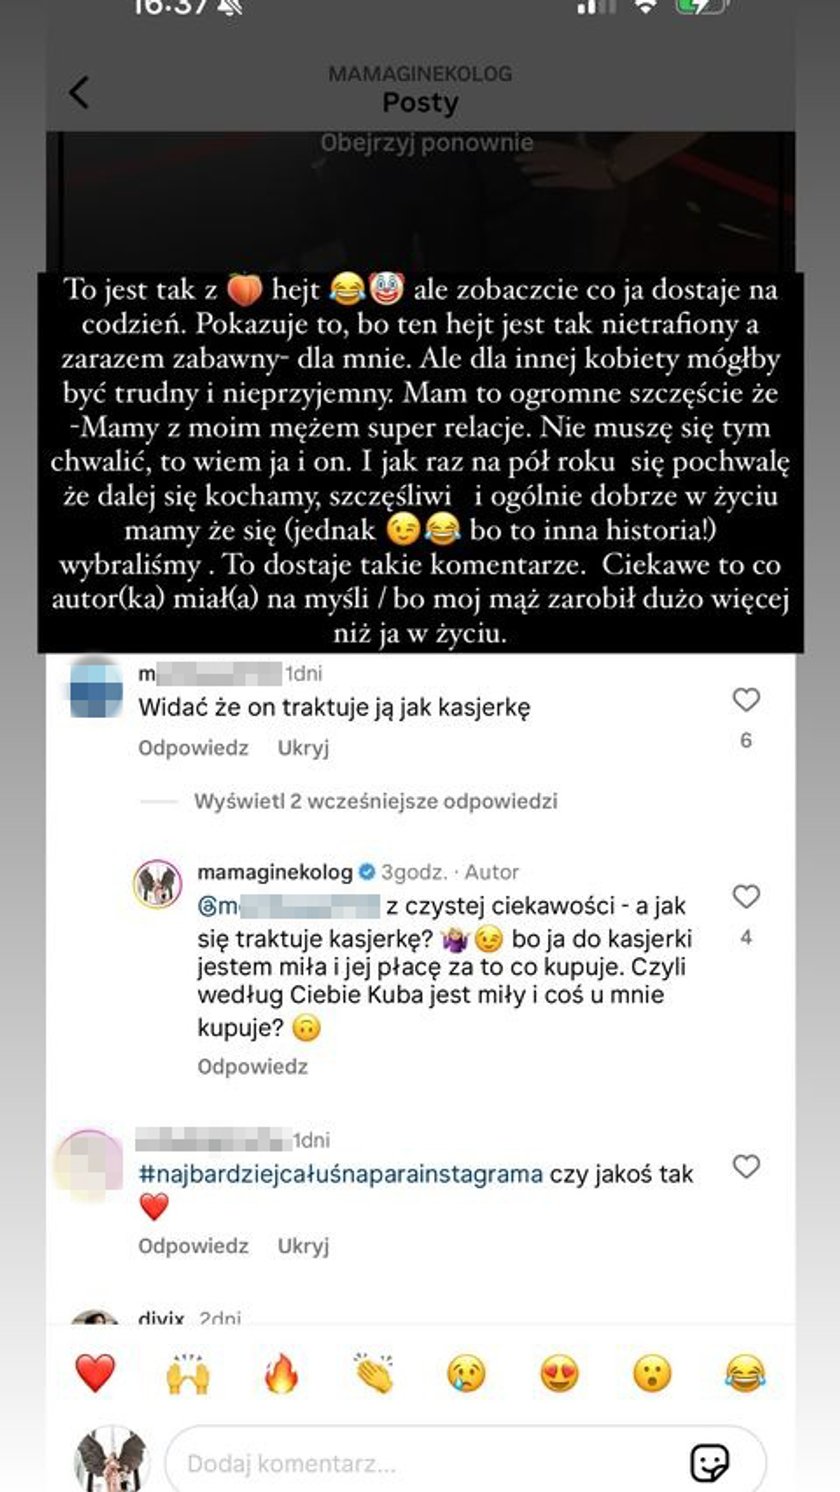The width and height of the screenshot is (840, 1492).
Task: Send the heart-eyes emoji reaction
Action: pyautogui.click(x=559, y=1373)
